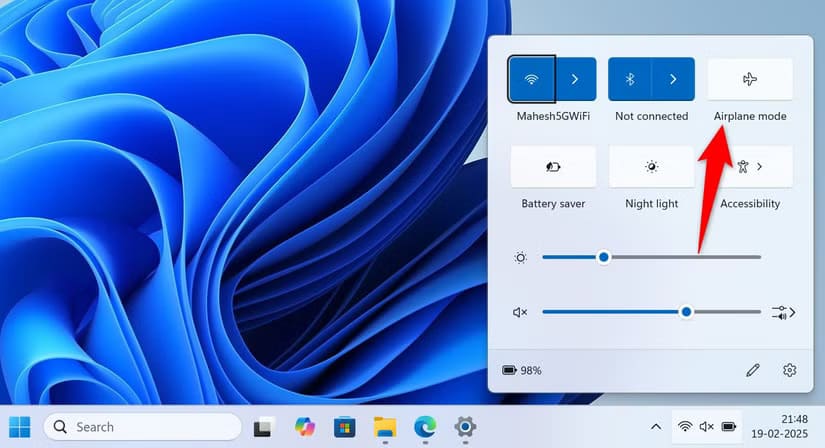825x448 pixels.
Task: Expand the Wi-Fi networks list arrow
Action: [574, 79]
